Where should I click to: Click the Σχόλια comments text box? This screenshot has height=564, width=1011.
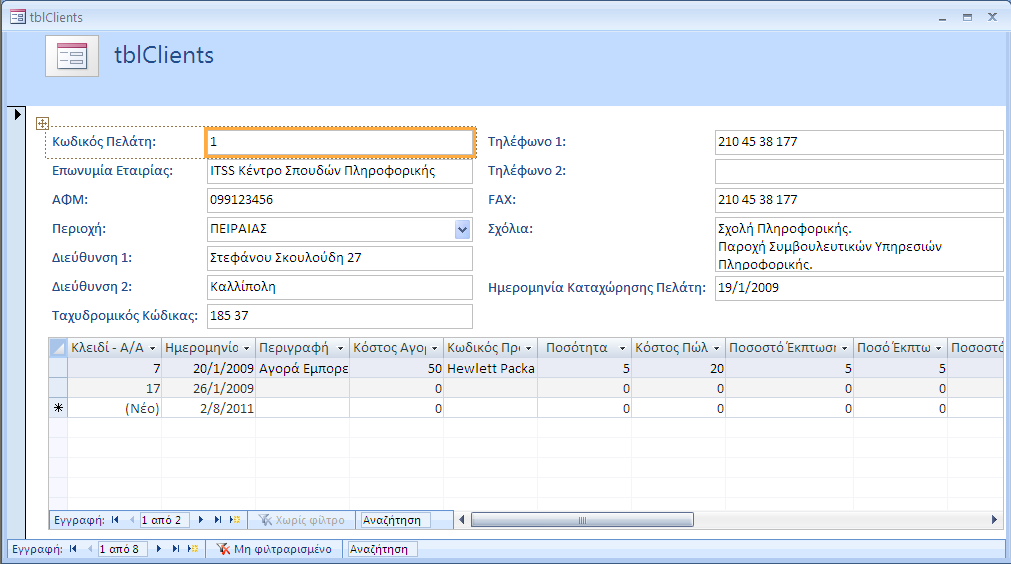point(859,244)
